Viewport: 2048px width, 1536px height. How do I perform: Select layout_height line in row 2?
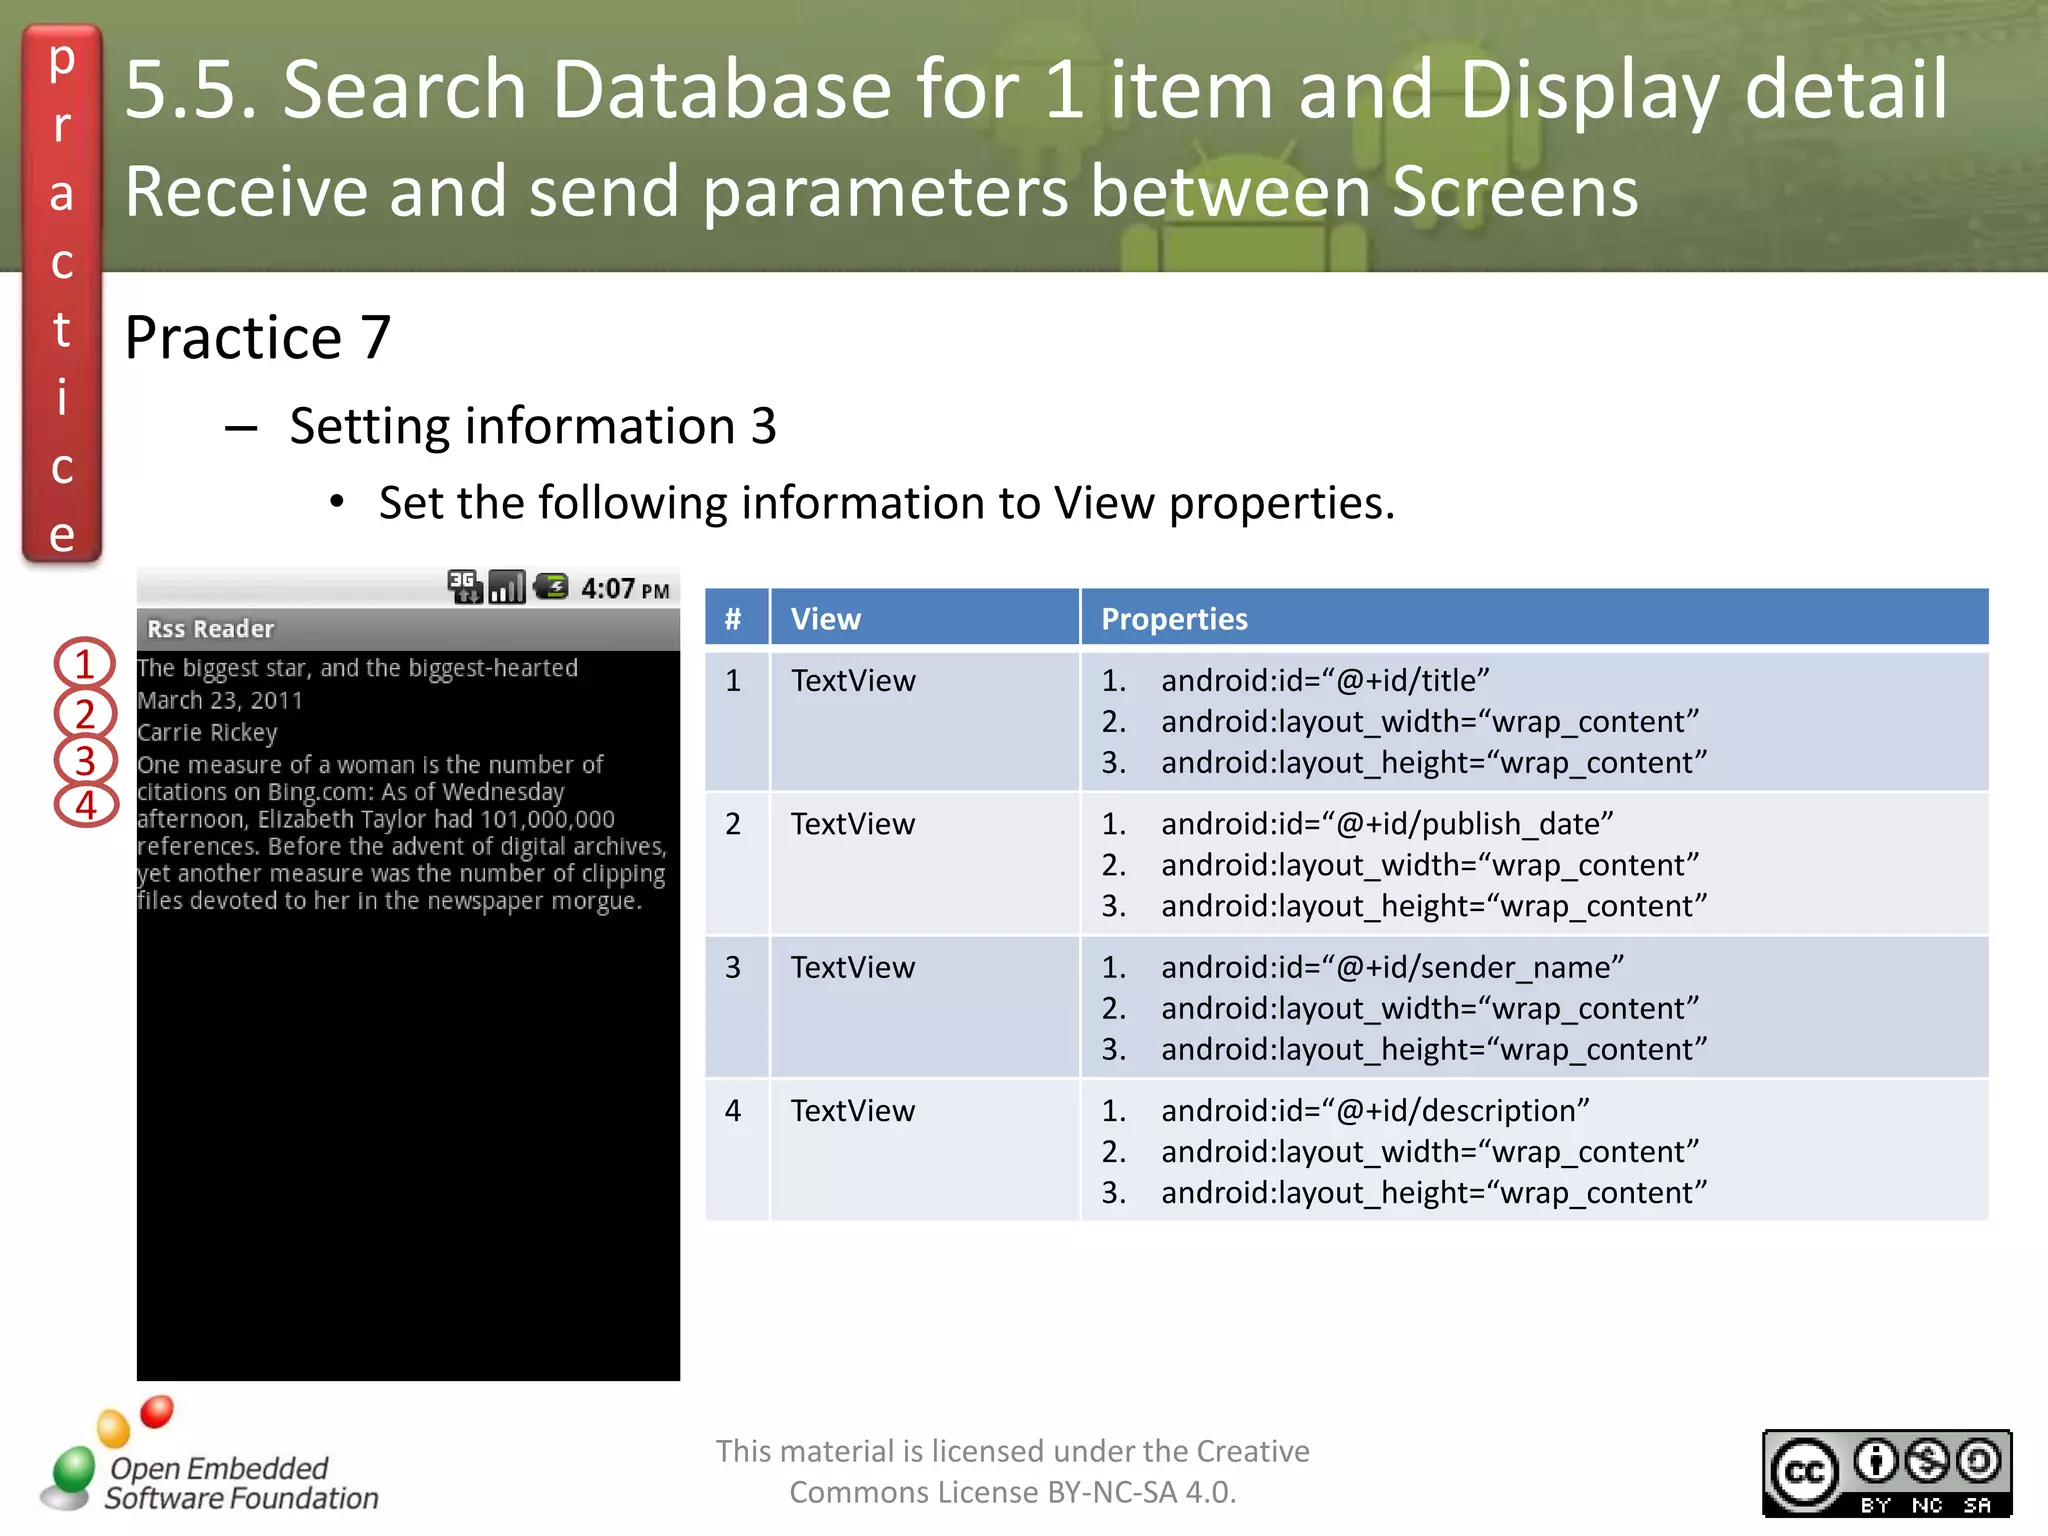[x=1434, y=905]
